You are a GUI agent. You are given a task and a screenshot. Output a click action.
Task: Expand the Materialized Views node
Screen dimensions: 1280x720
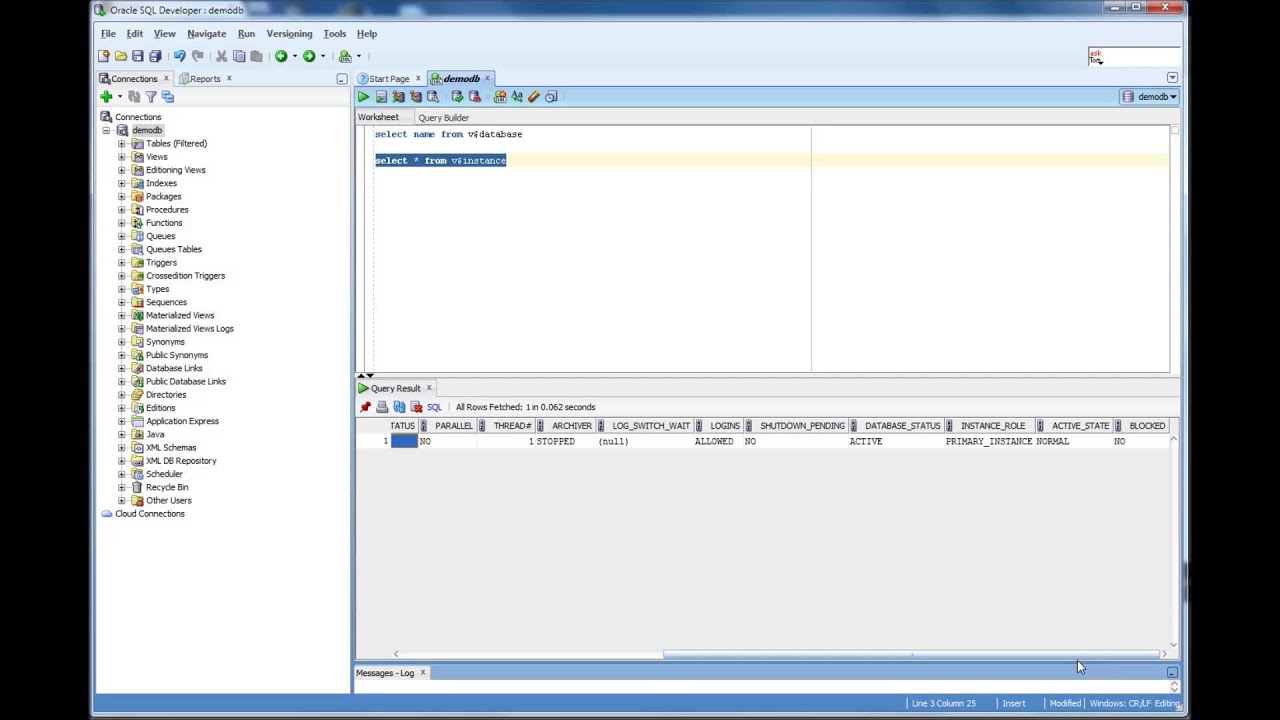tap(122, 316)
